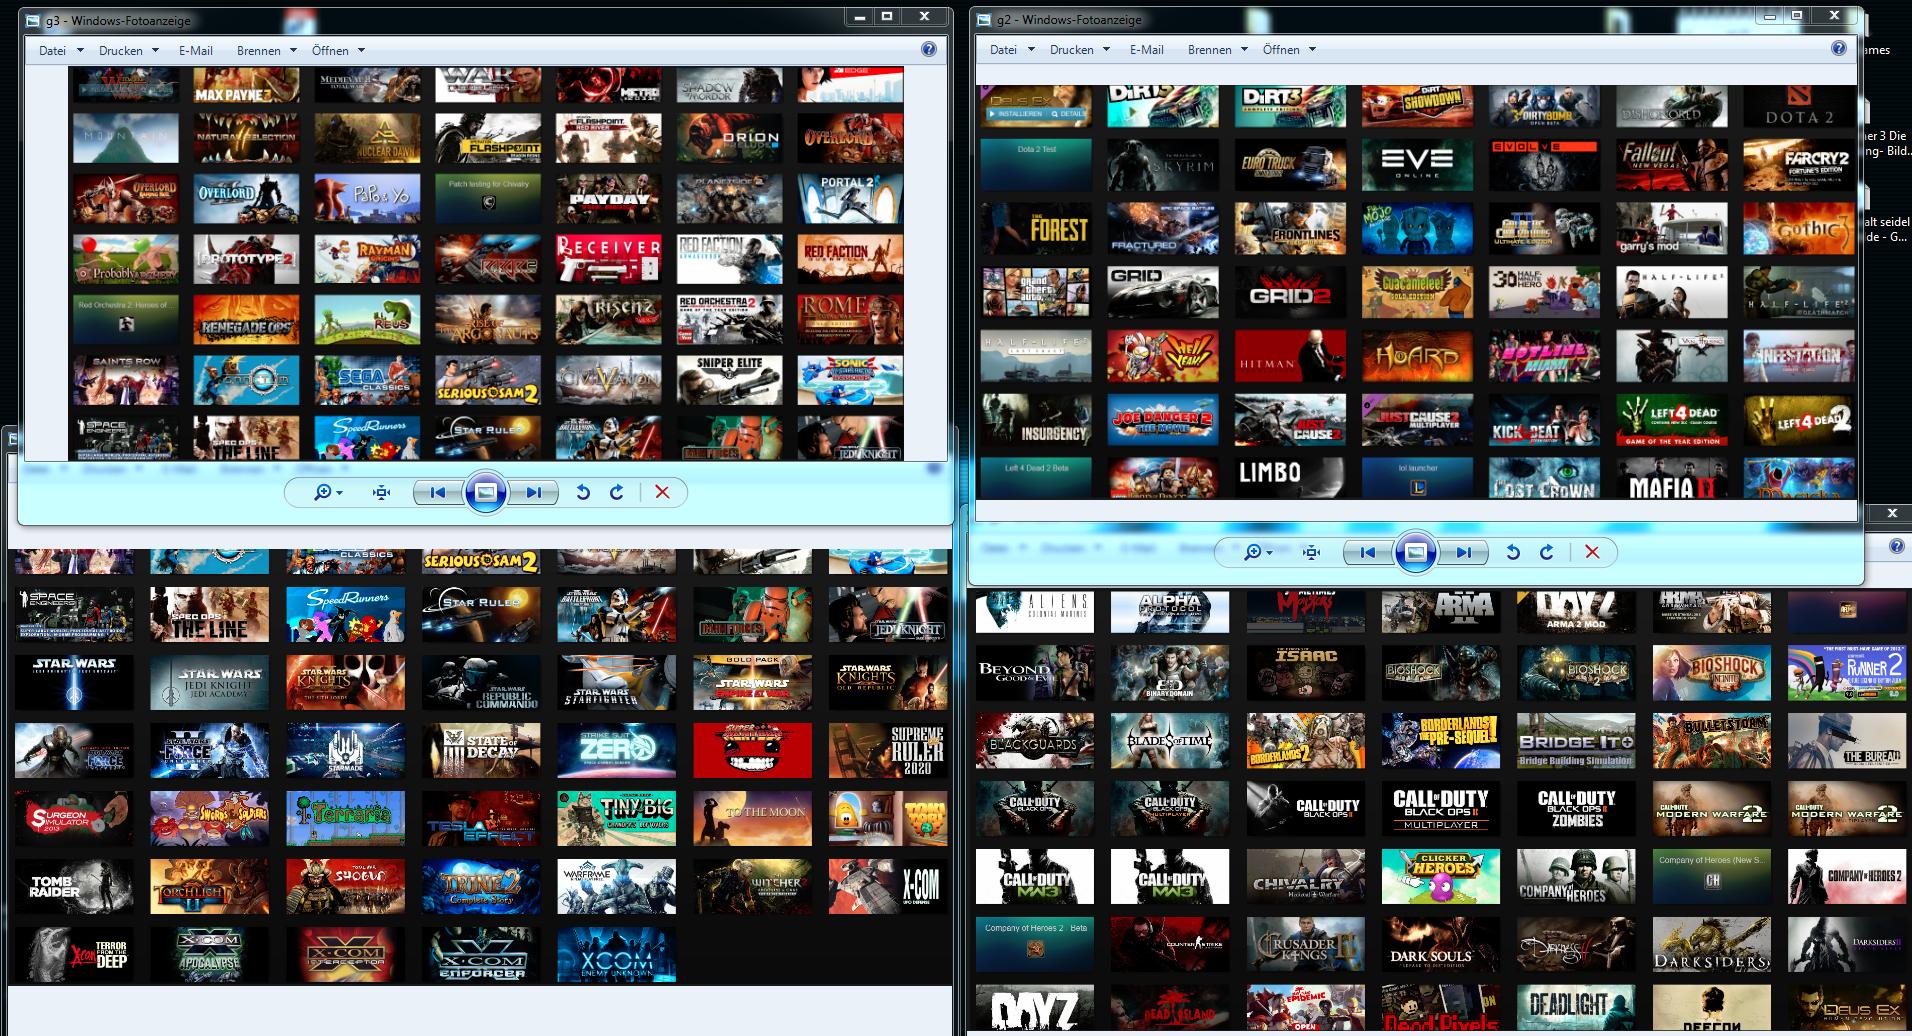Rotate the g3 picture clockwise

click(x=617, y=492)
